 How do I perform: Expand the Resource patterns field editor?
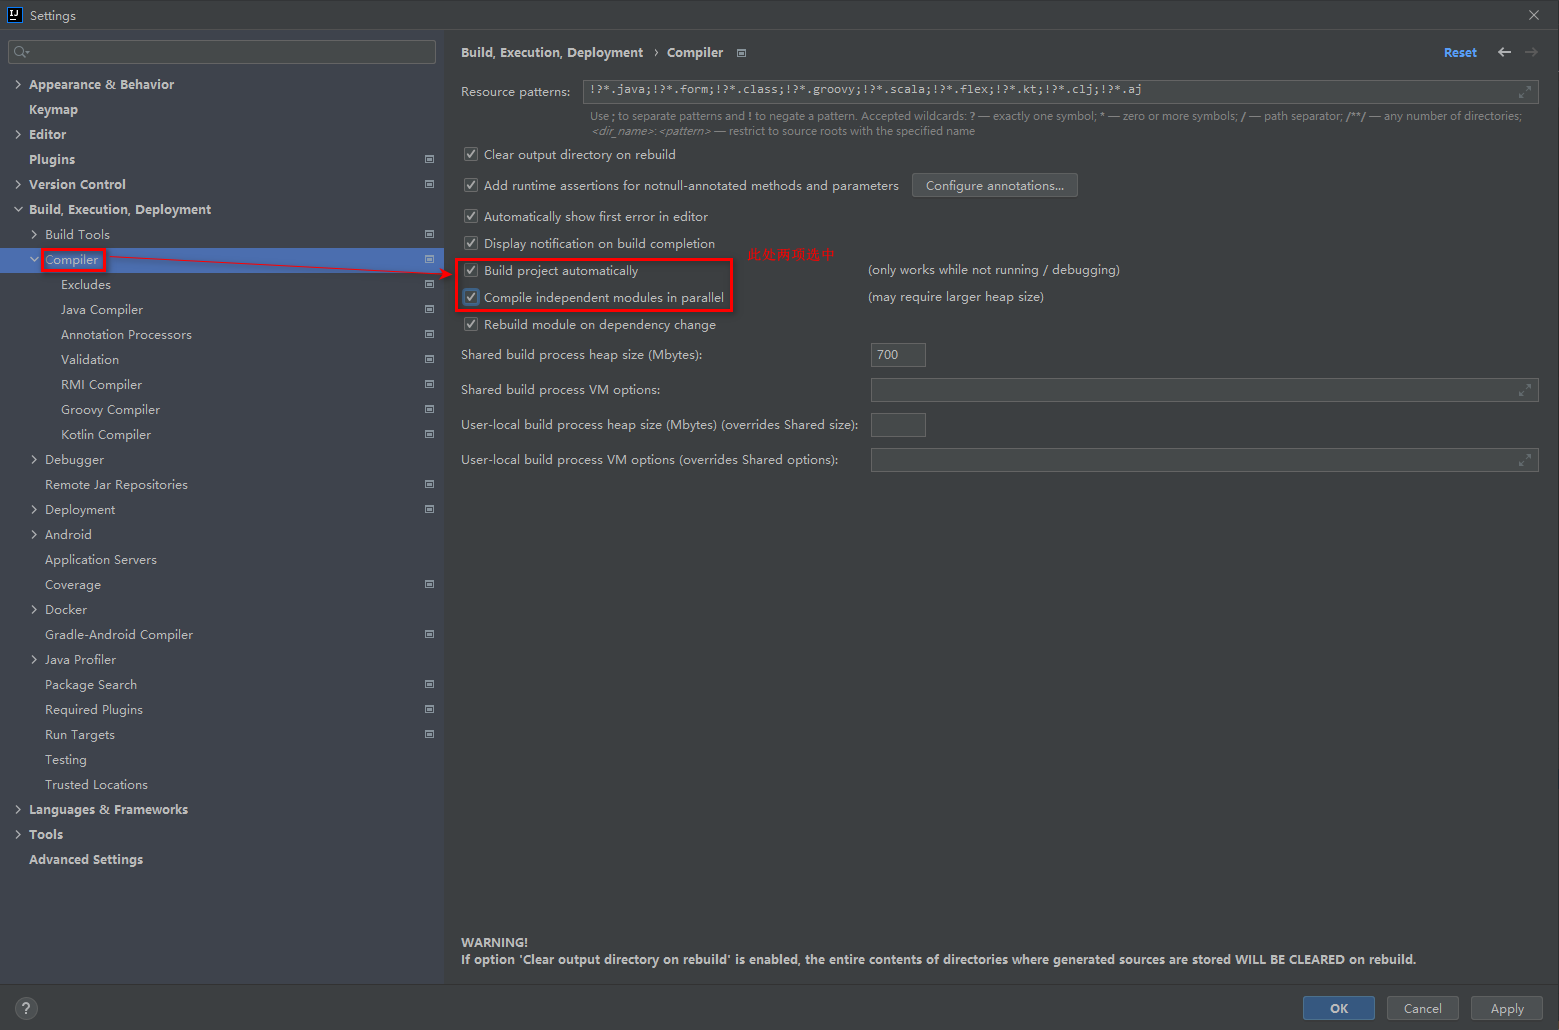1525,92
